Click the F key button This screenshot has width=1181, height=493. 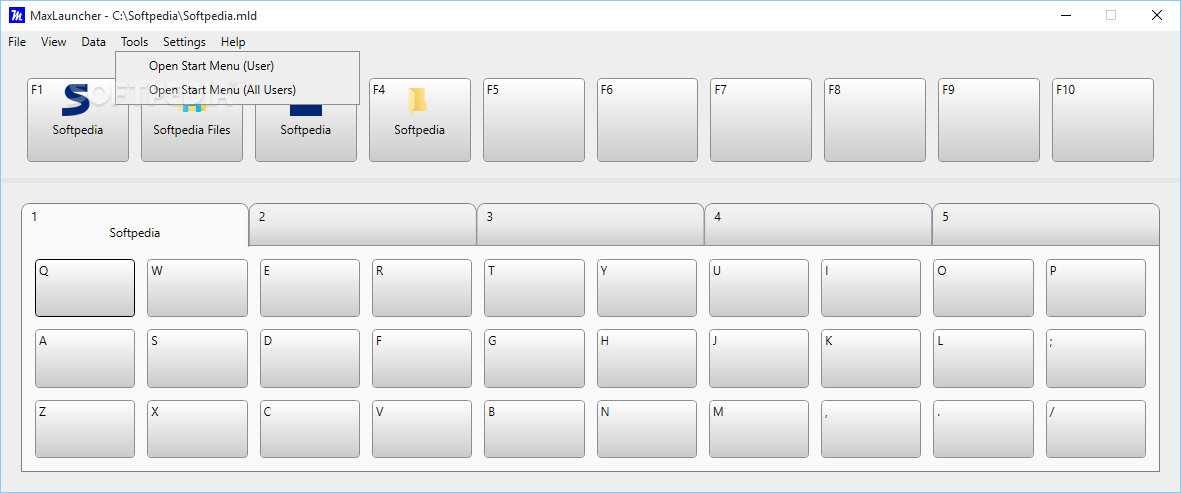coord(422,358)
